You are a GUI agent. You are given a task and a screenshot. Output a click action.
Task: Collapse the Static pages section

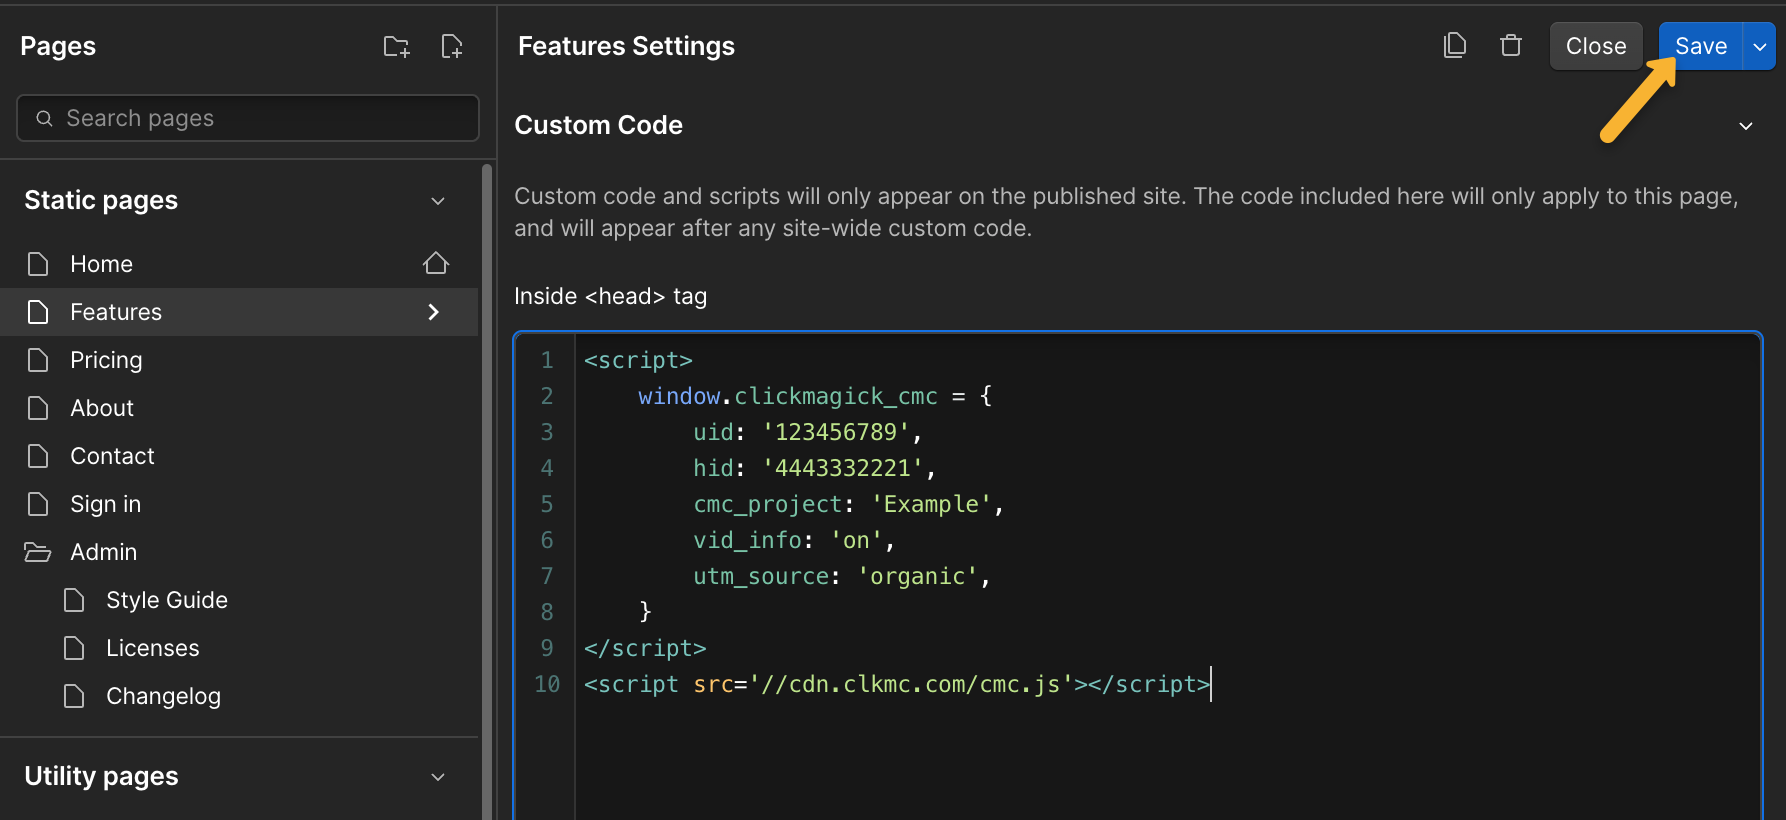438,201
